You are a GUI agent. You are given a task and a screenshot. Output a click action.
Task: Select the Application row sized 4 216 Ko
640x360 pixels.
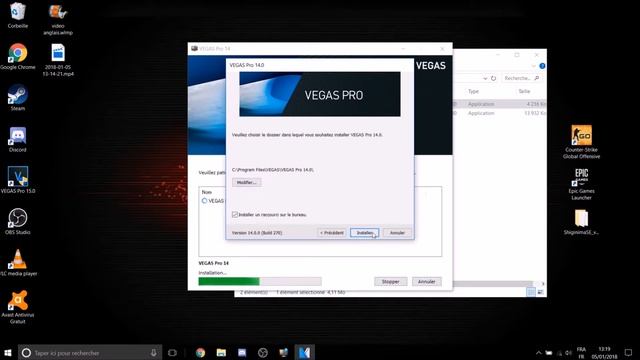coord(500,104)
